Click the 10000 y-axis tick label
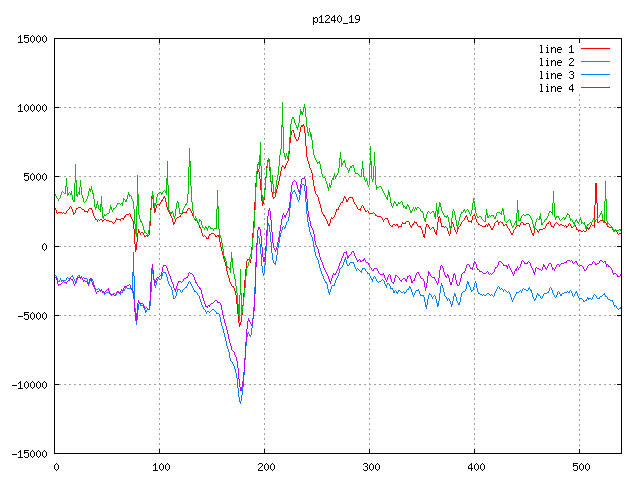 click(x=32, y=108)
